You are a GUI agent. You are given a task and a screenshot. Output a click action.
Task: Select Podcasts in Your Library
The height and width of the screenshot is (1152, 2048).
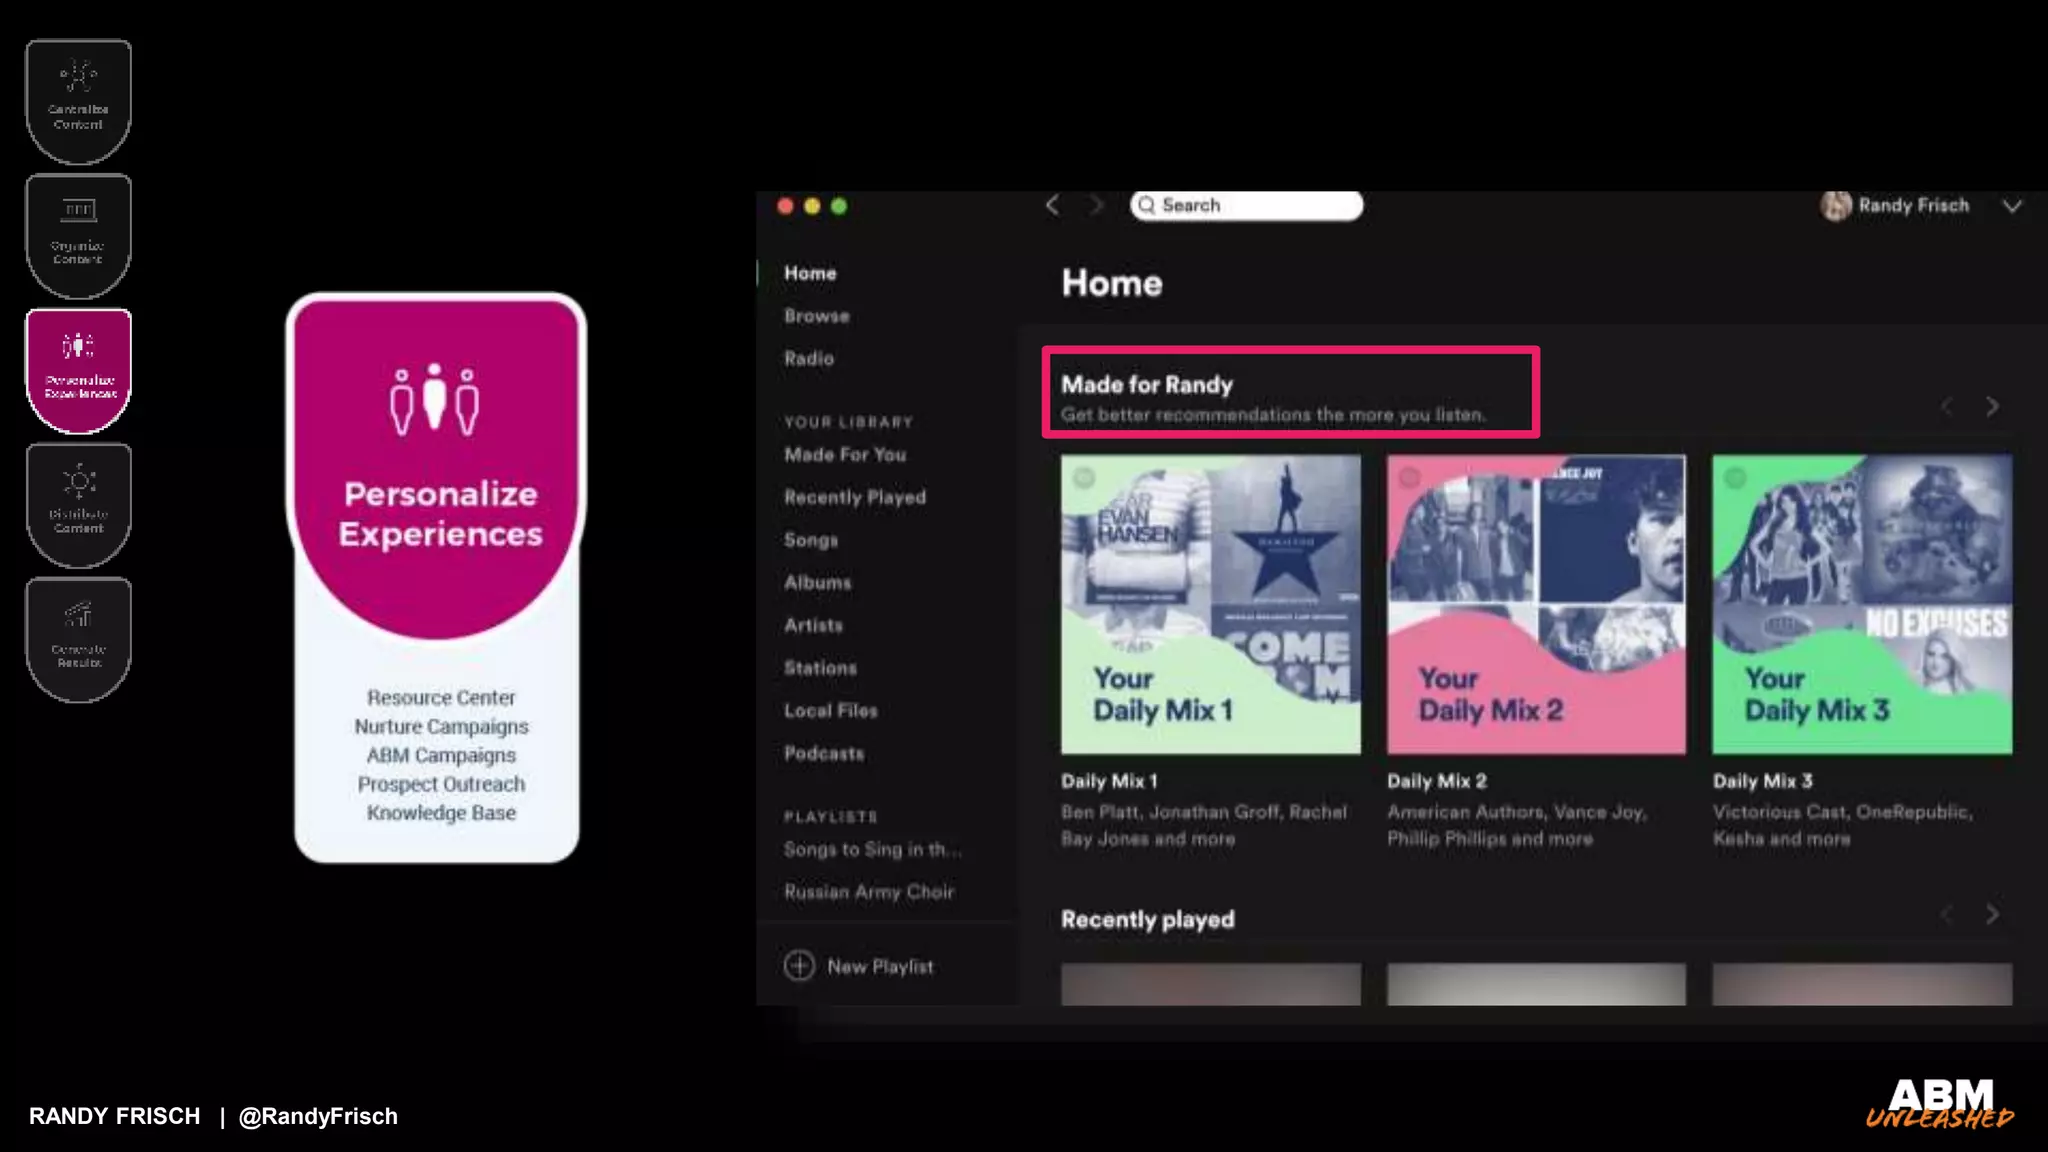pyautogui.click(x=823, y=754)
